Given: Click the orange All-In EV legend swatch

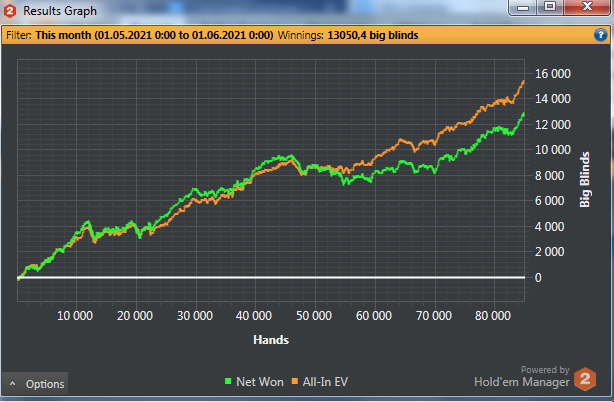Looking at the screenshot, I should (294, 381).
